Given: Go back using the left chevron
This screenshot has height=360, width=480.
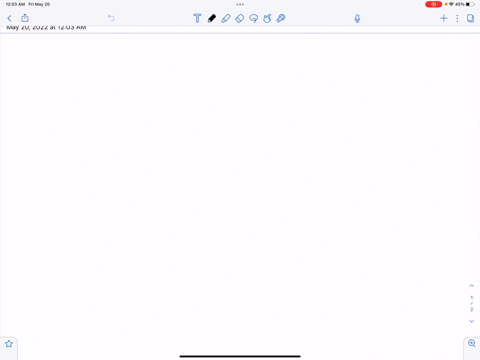Looking at the screenshot, I should pos(9,18).
